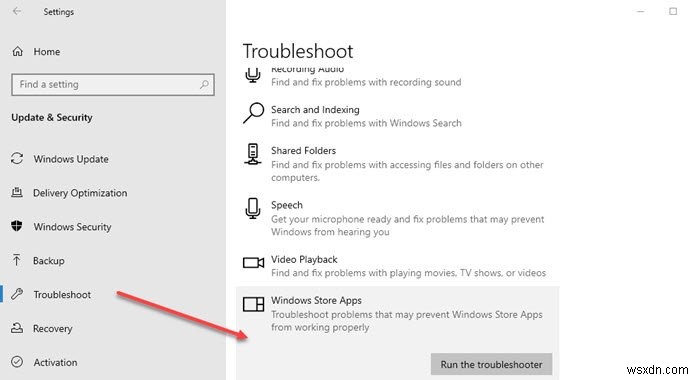The height and width of the screenshot is (380, 700).
Task: Run the troubleshooter for Windows Store Apps
Action: [x=491, y=364]
